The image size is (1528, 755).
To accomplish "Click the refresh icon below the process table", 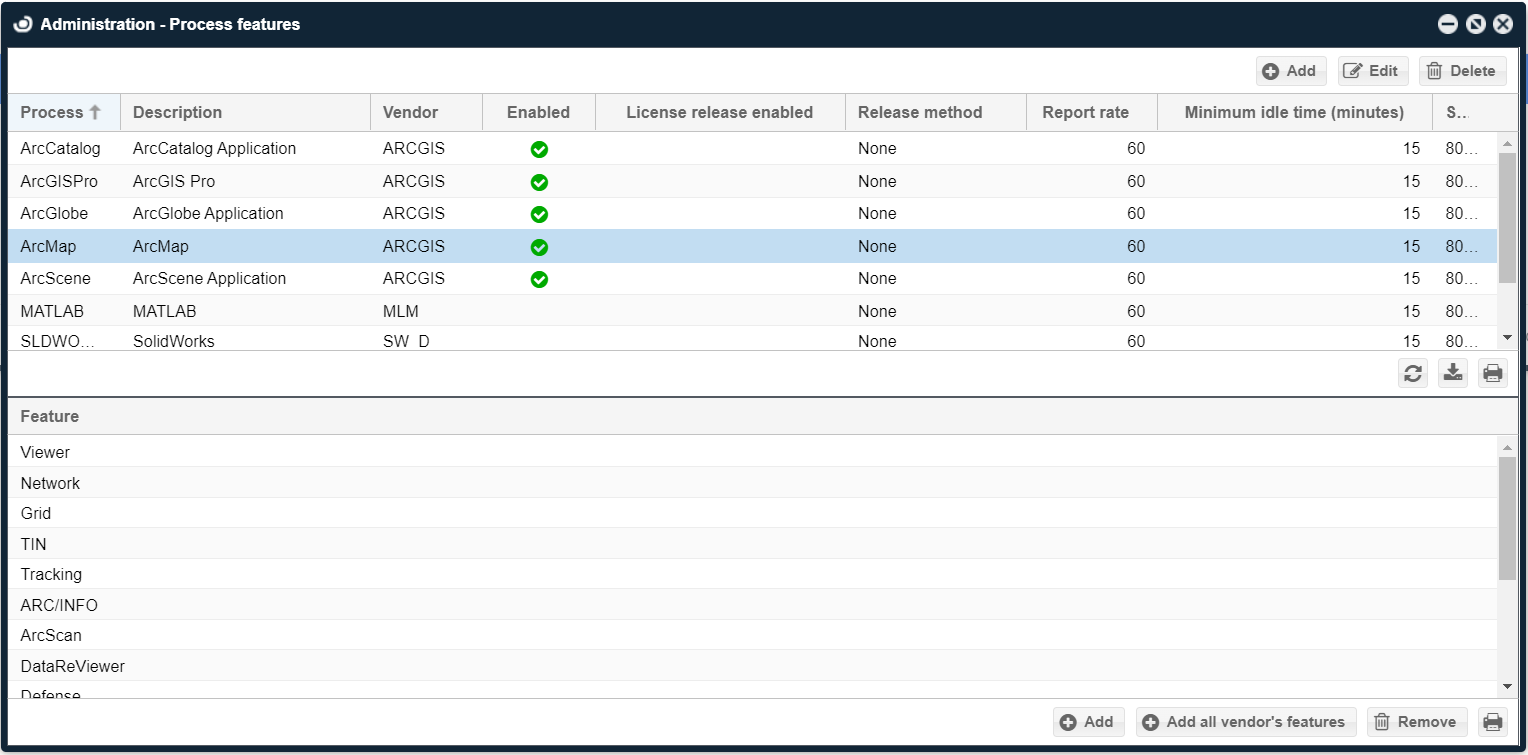I will click(1412, 373).
